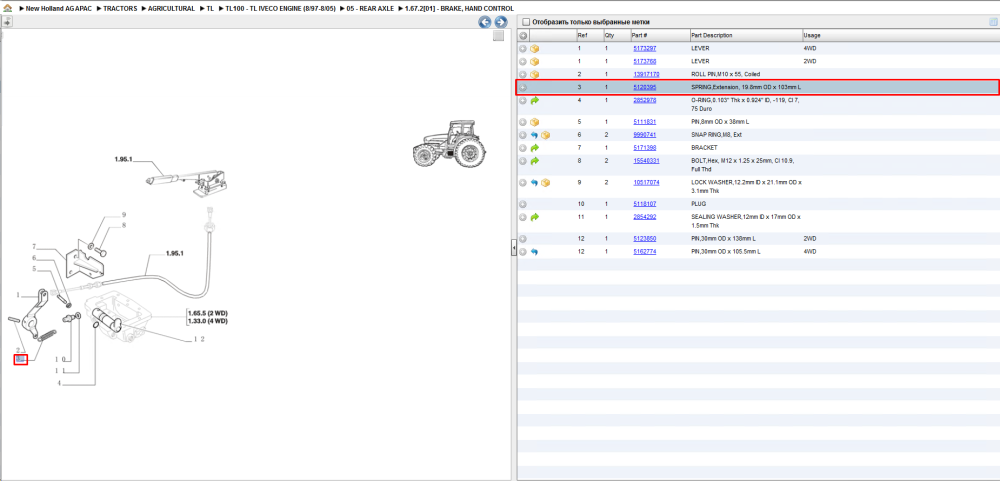The image size is (1000, 481).
Task: Add part 5173297 with its plus icon
Action: [523, 48]
